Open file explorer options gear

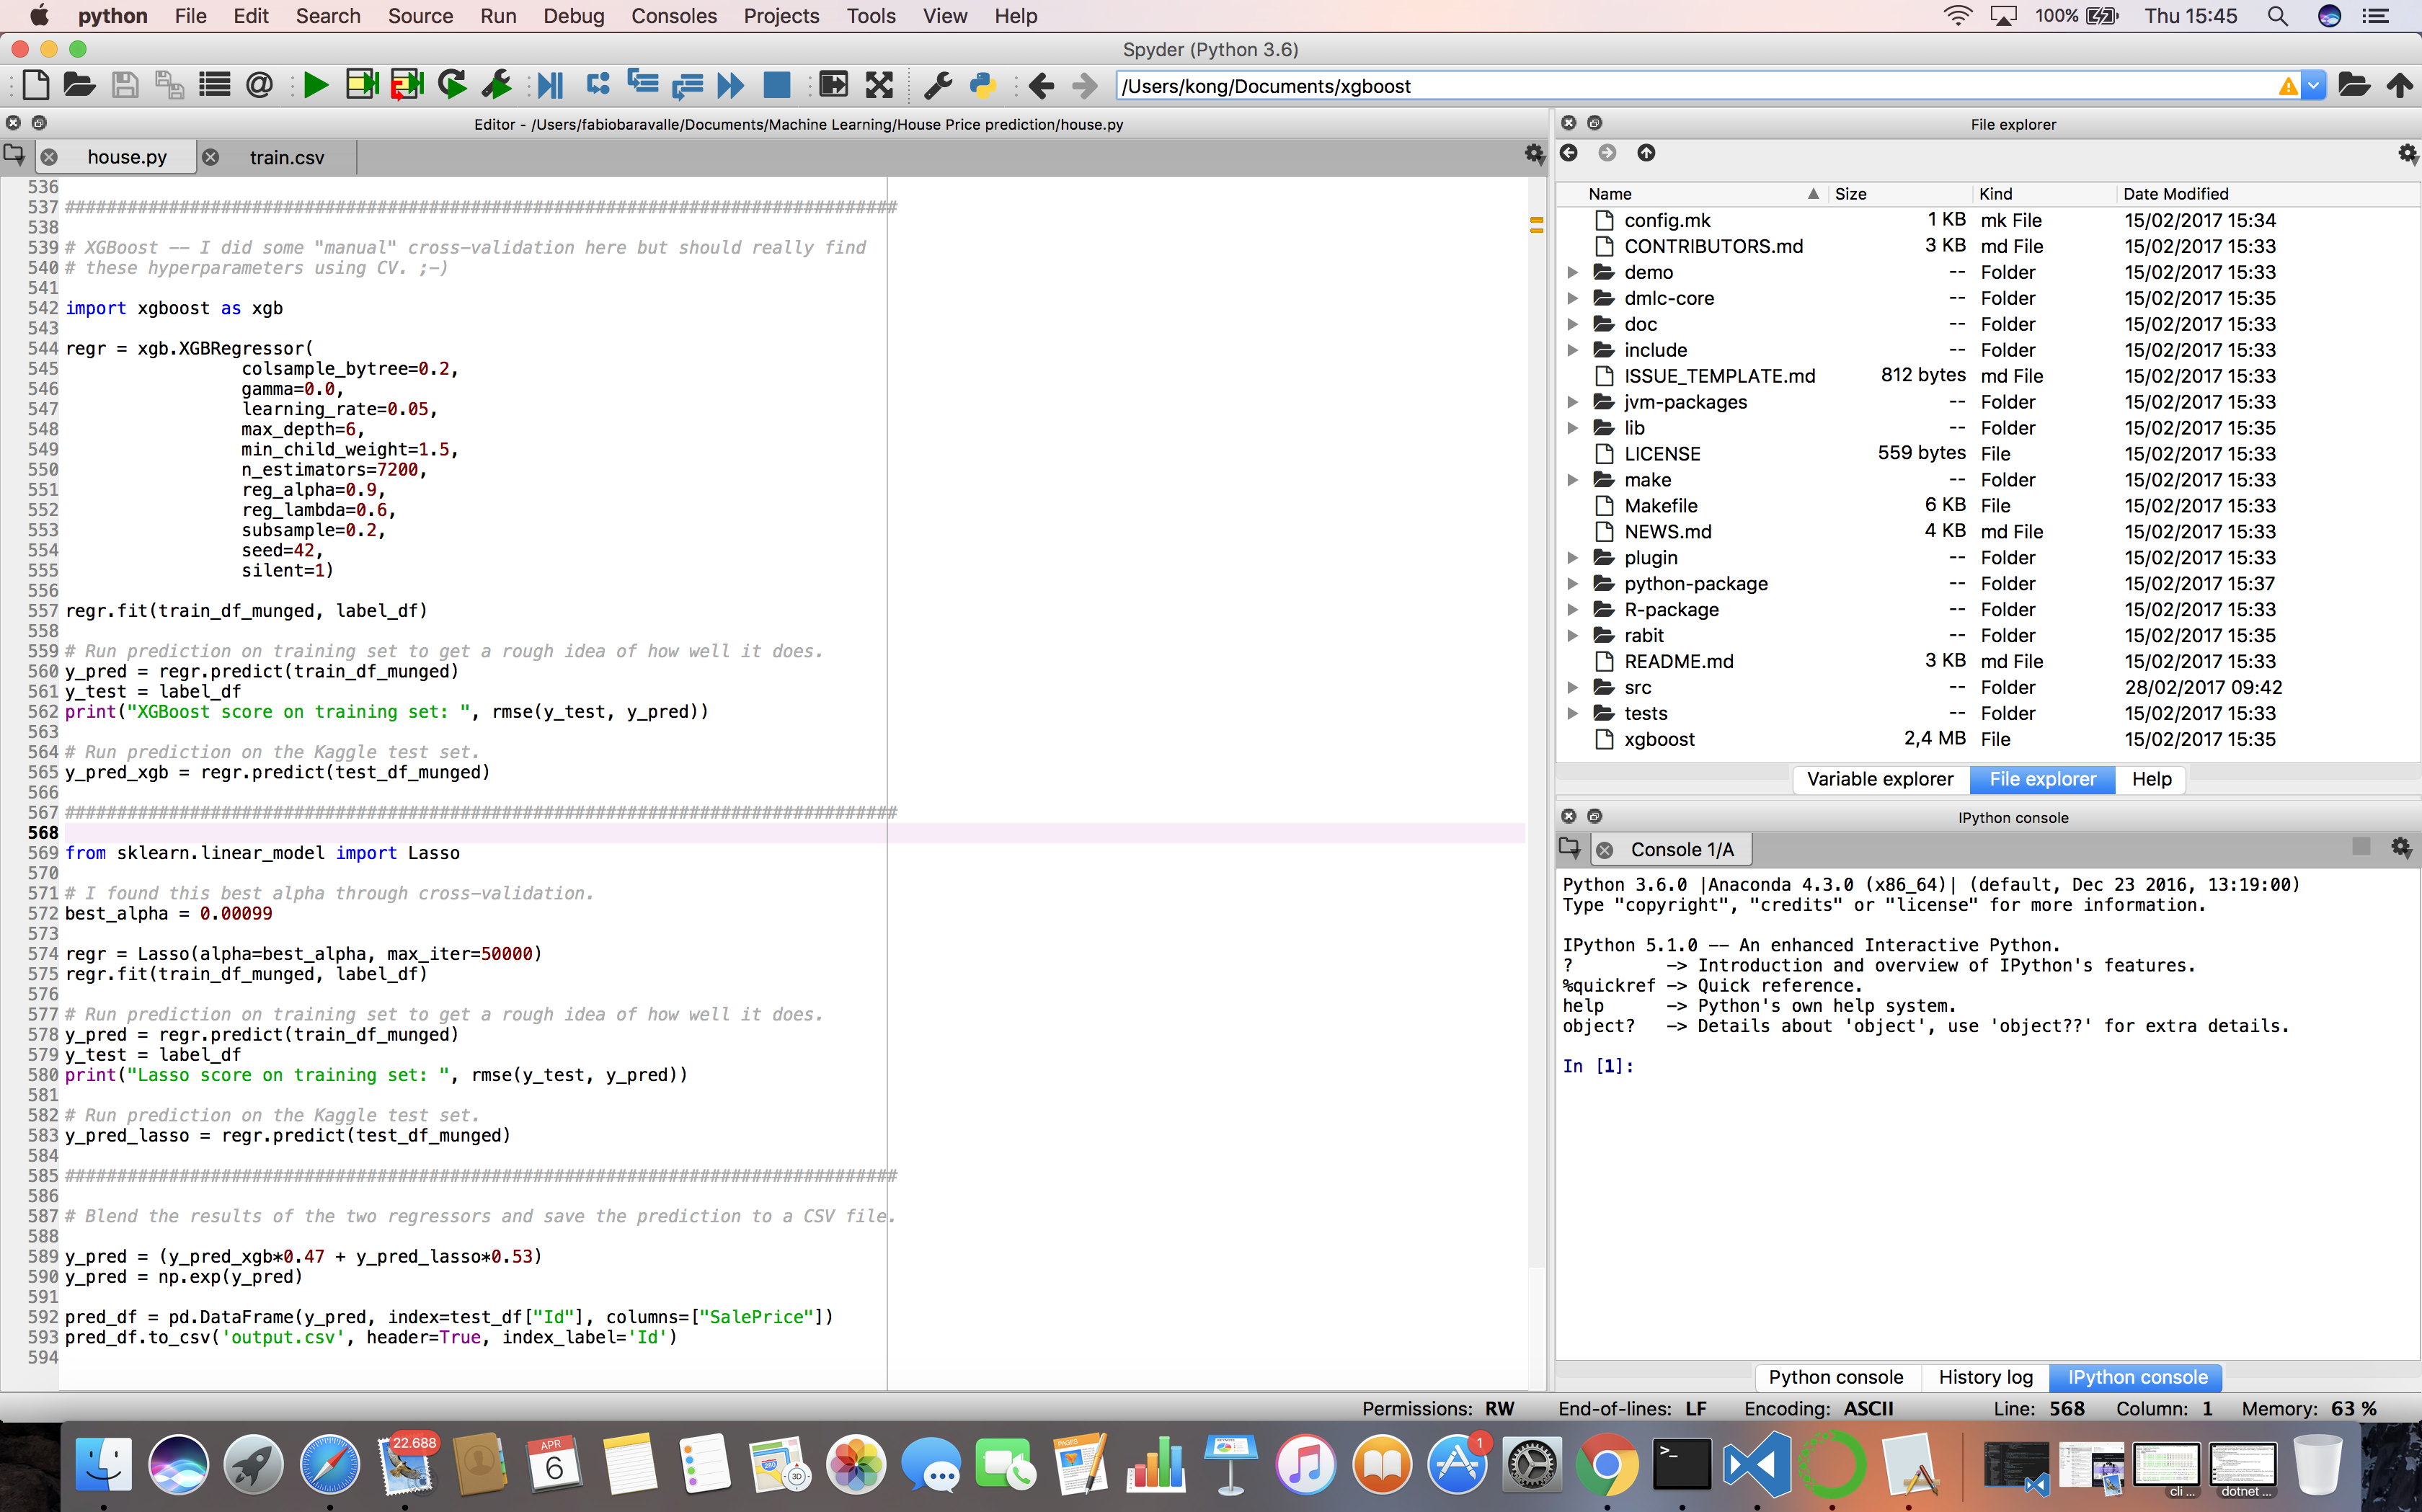[2408, 153]
